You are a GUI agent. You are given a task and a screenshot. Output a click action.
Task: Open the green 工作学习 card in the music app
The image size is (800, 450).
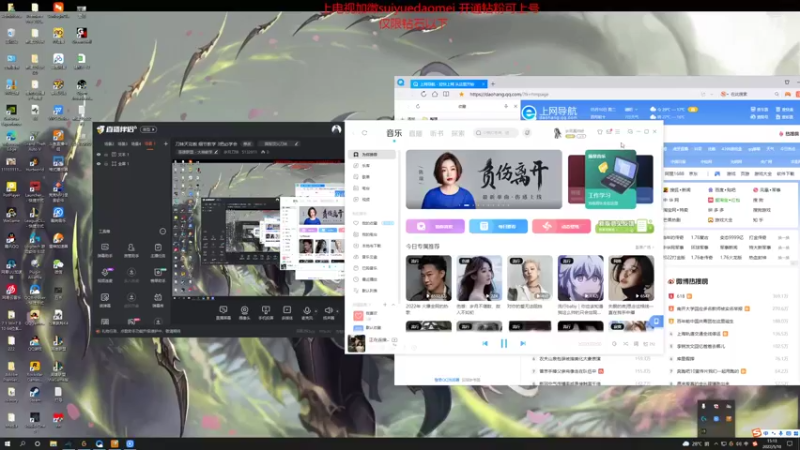(x=611, y=179)
